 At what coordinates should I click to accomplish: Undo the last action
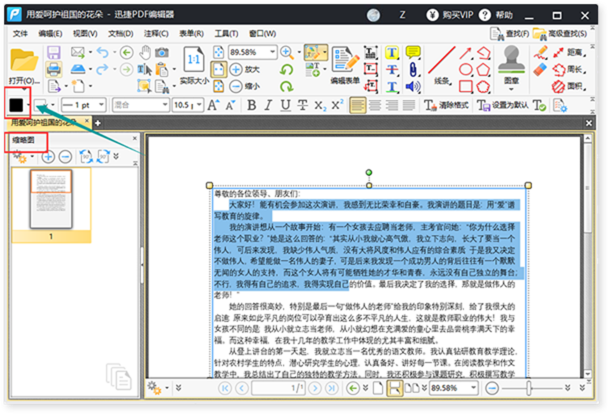(103, 52)
